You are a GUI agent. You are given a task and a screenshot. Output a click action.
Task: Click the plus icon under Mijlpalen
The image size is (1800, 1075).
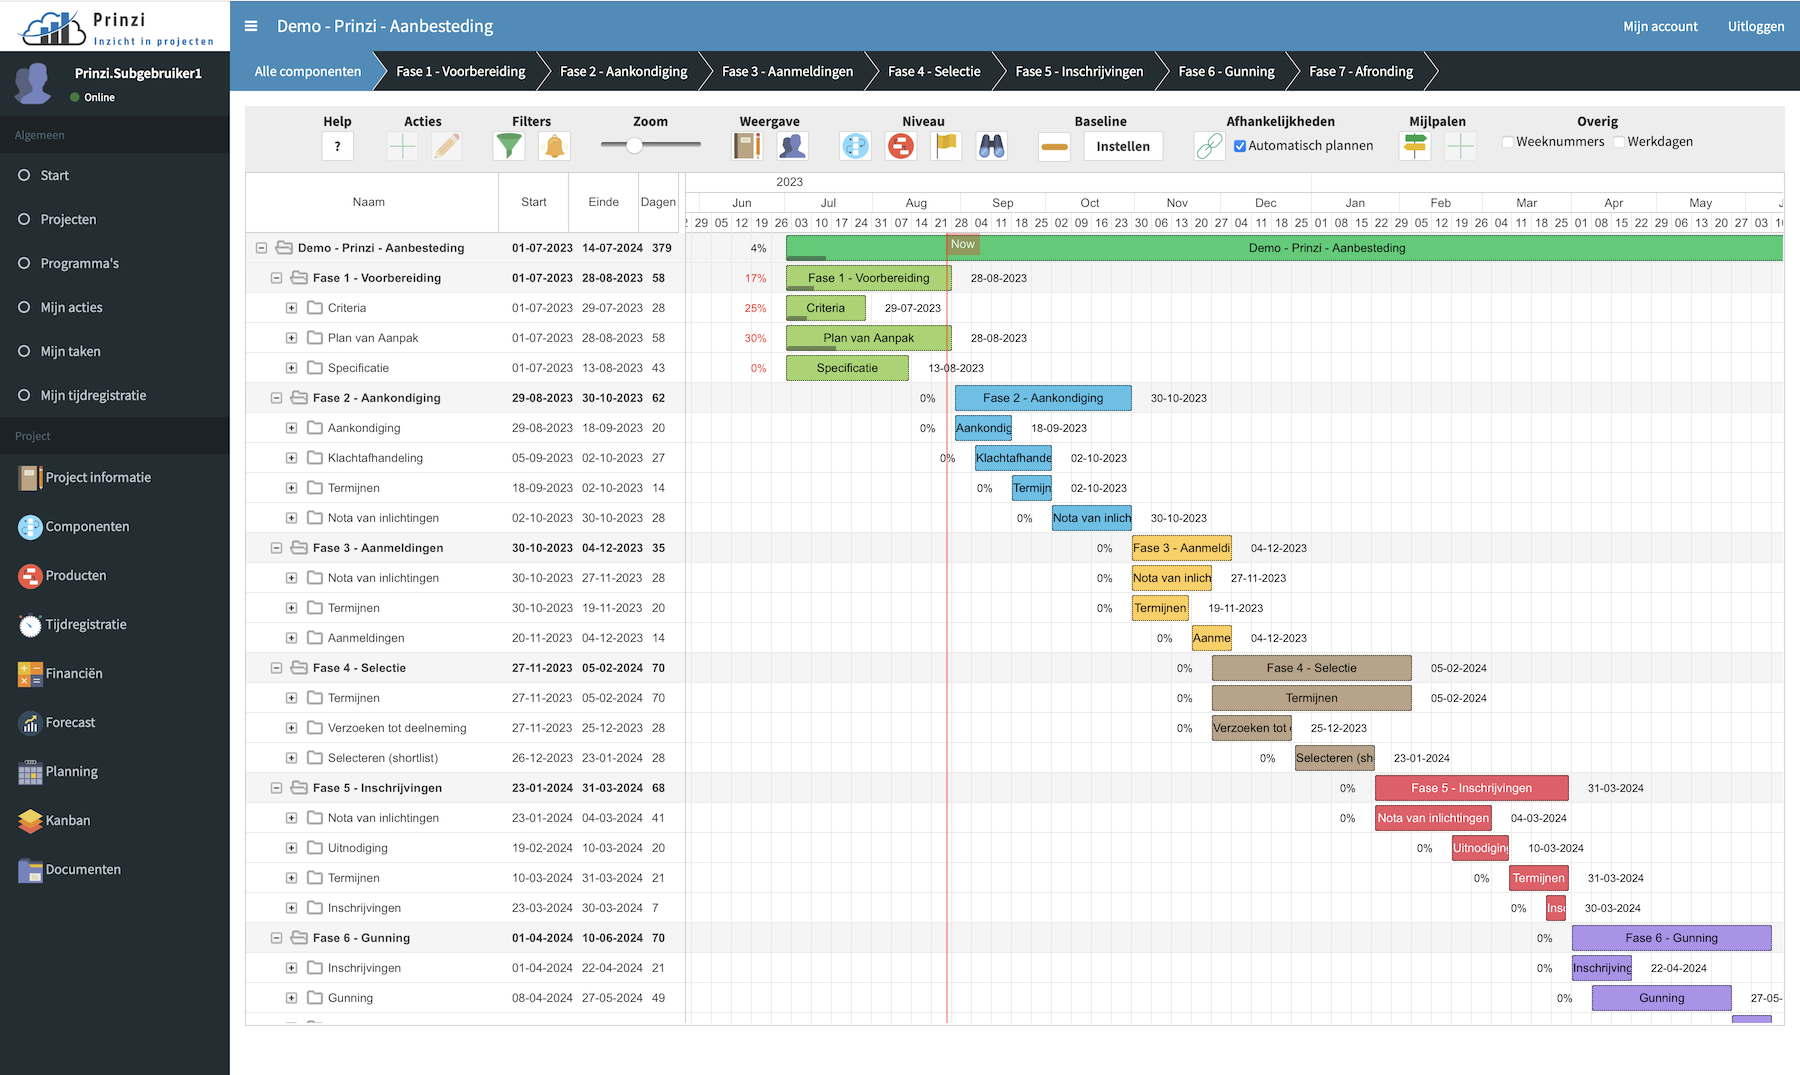tap(1460, 146)
